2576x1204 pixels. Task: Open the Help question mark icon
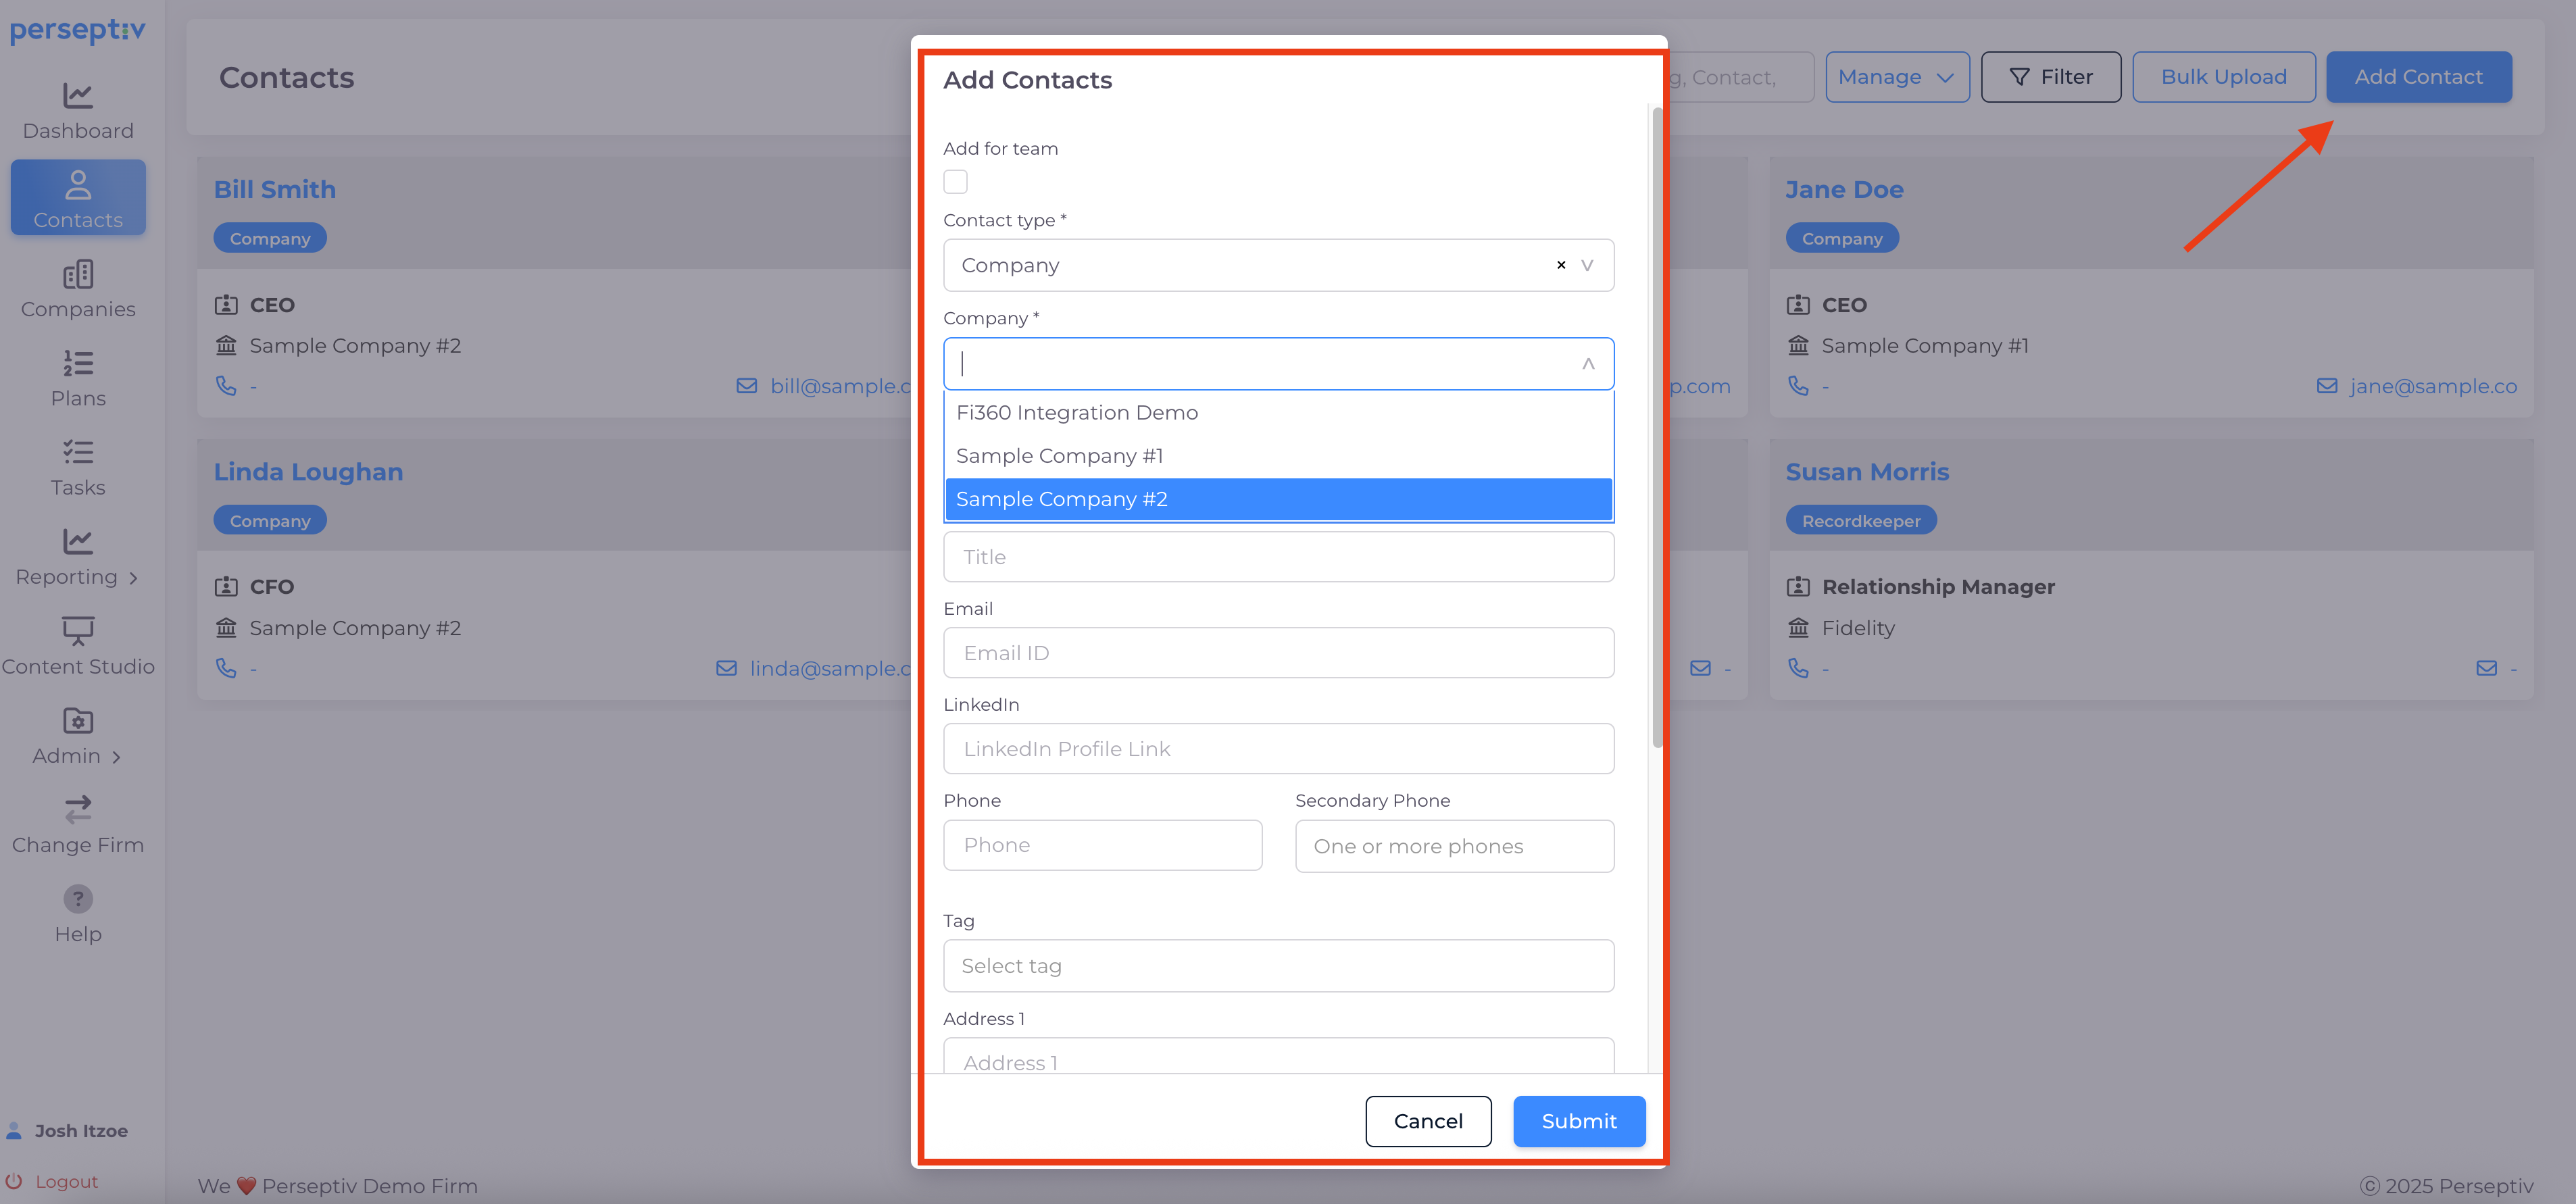[x=78, y=899]
